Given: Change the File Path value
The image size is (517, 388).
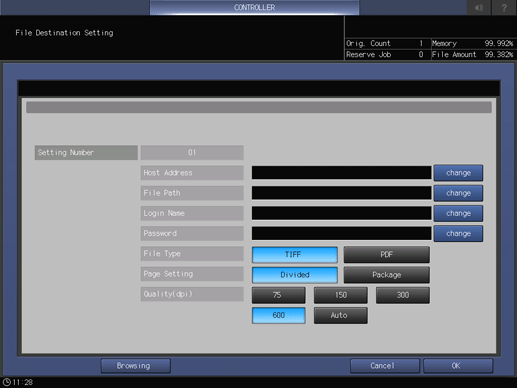Looking at the screenshot, I should click(458, 193).
